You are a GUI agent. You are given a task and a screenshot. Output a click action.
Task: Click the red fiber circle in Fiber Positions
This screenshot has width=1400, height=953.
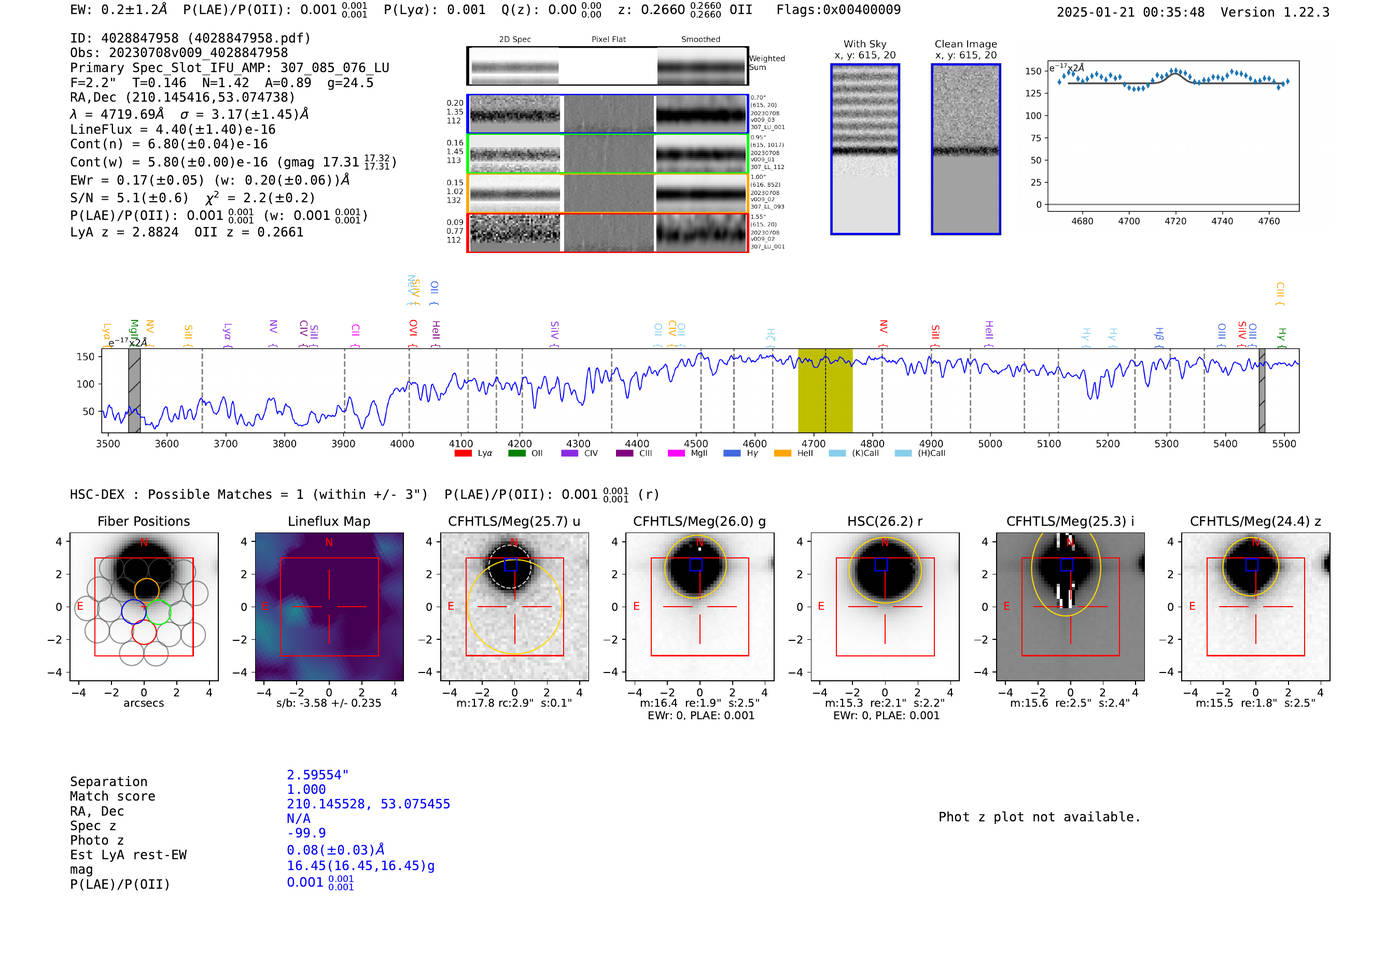click(145, 632)
